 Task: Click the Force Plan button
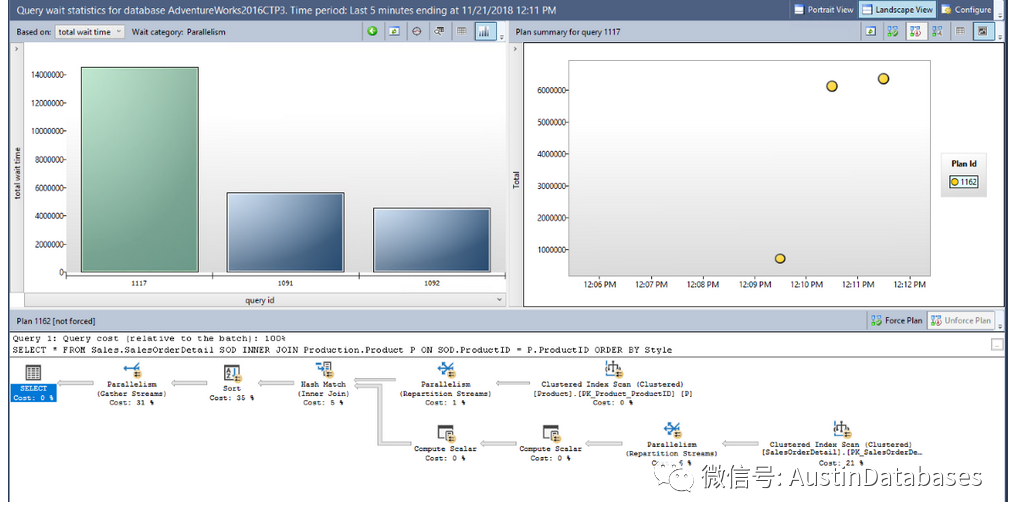point(896,320)
